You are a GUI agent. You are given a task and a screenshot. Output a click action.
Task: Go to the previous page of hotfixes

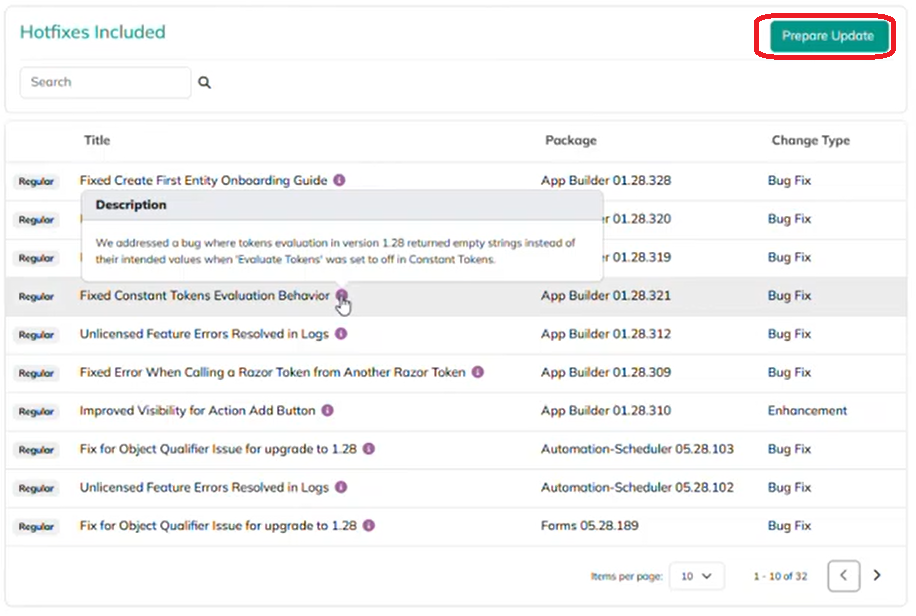(843, 576)
